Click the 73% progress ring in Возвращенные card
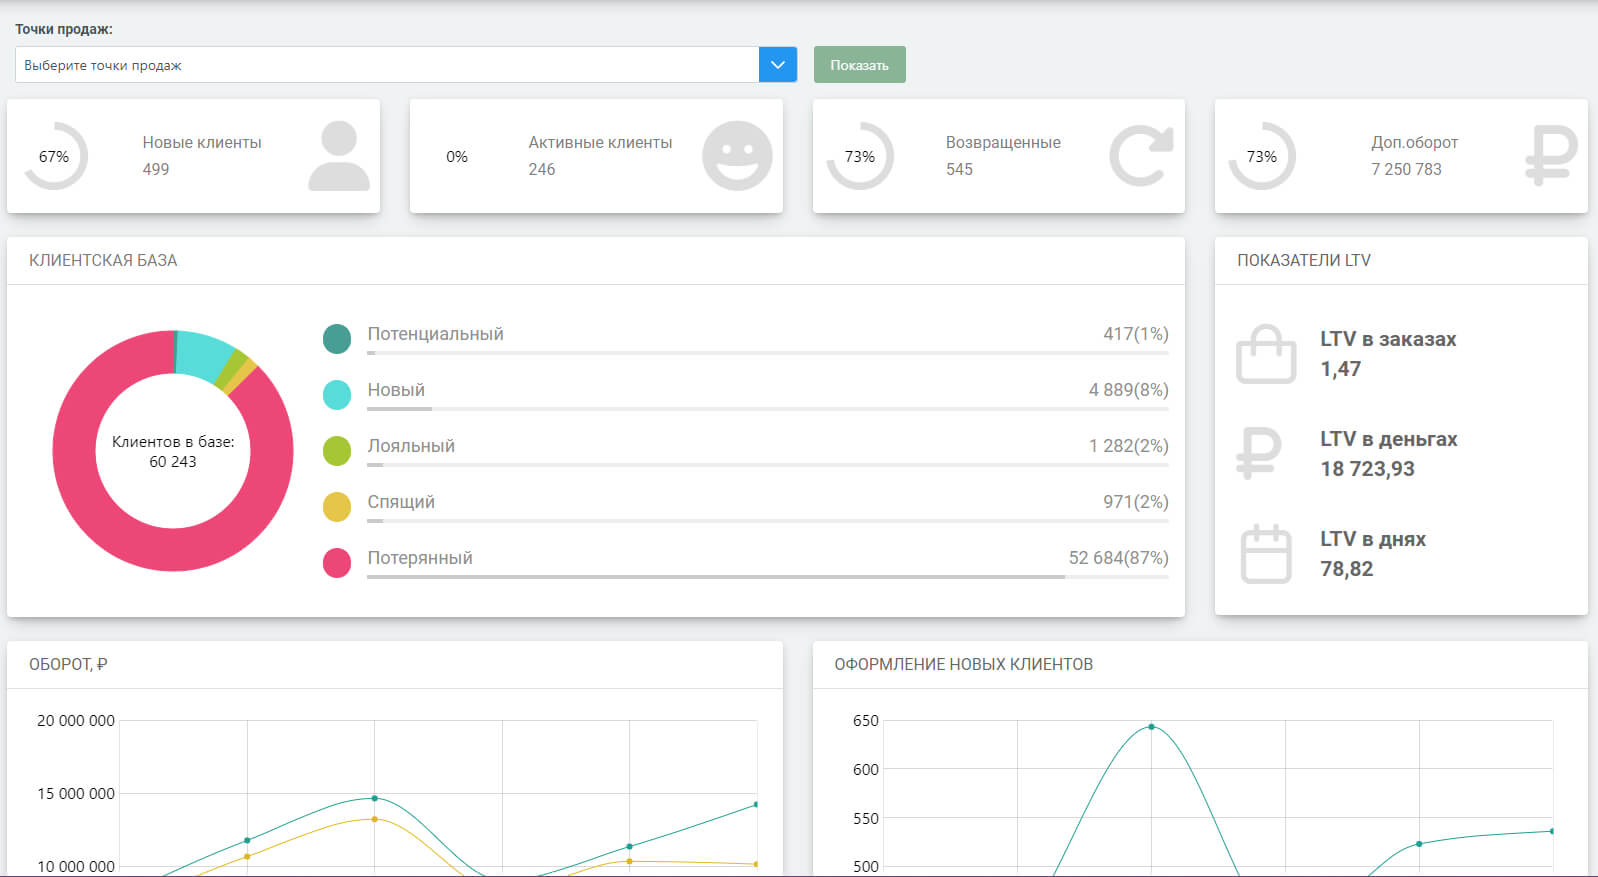 click(x=860, y=156)
